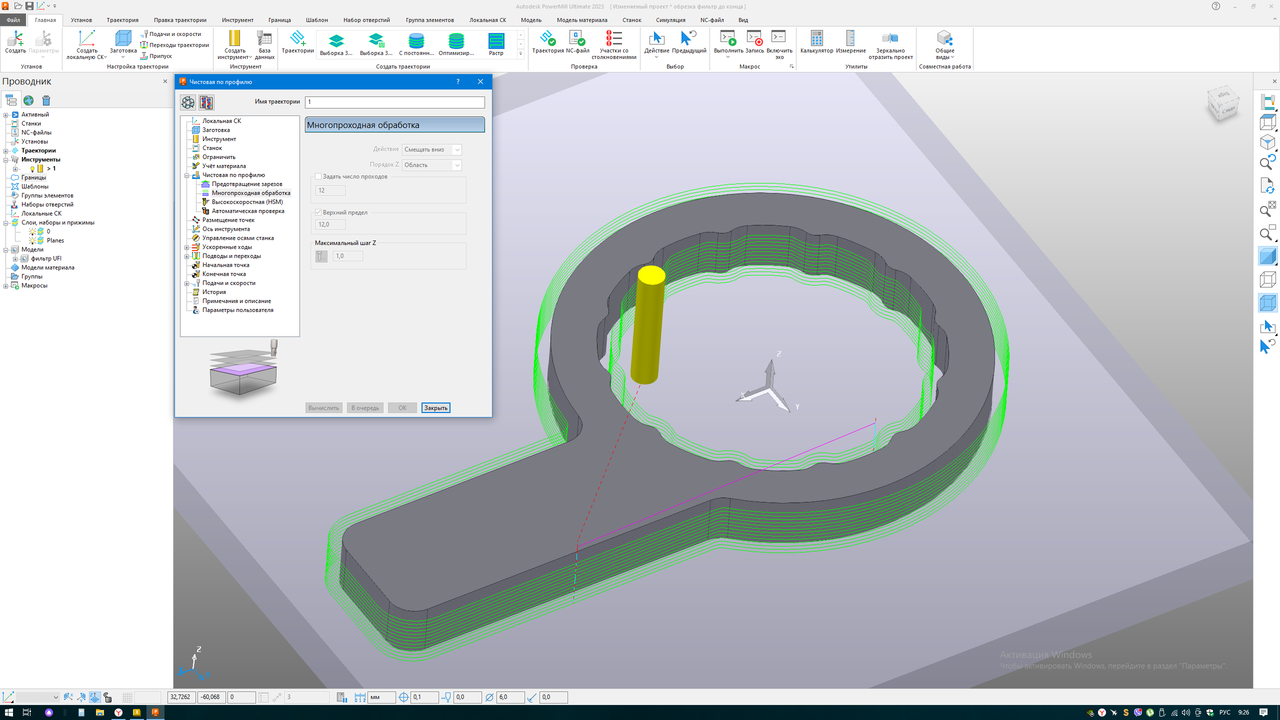Open the Порядок Z dropdown (Область)

pos(432,165)
